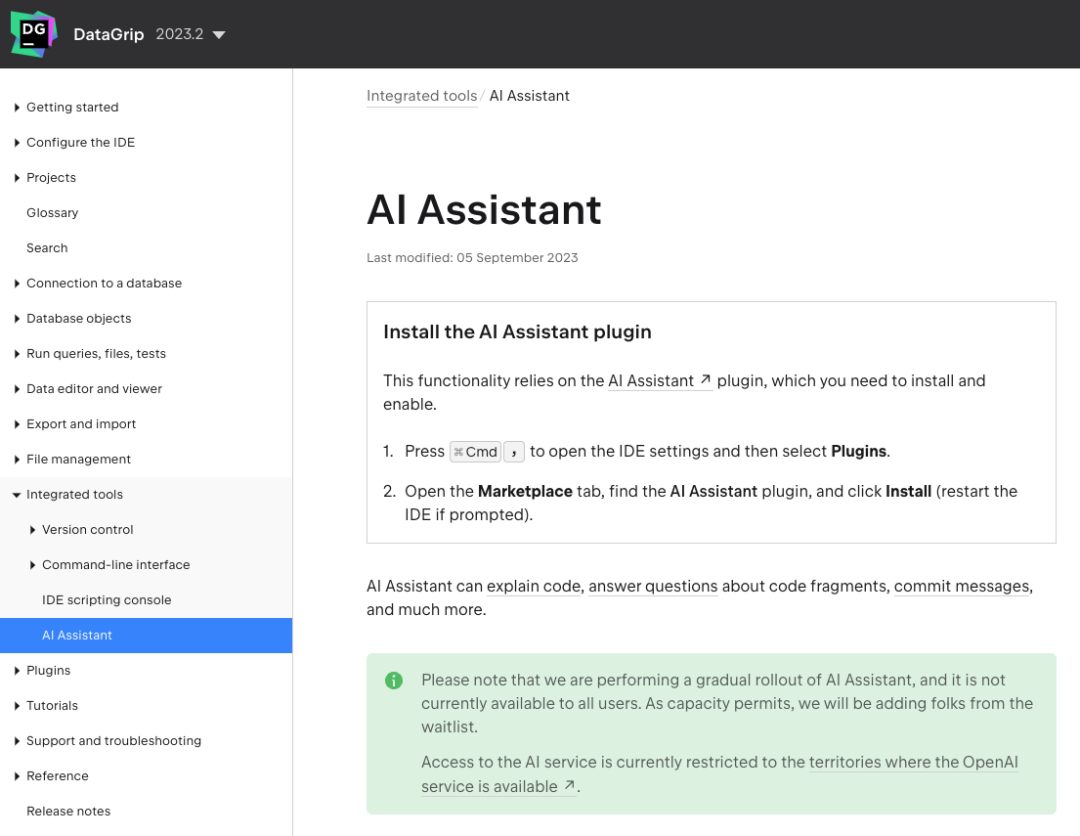
Task: Click the green info icon in the note
Action: pos(394,680)
